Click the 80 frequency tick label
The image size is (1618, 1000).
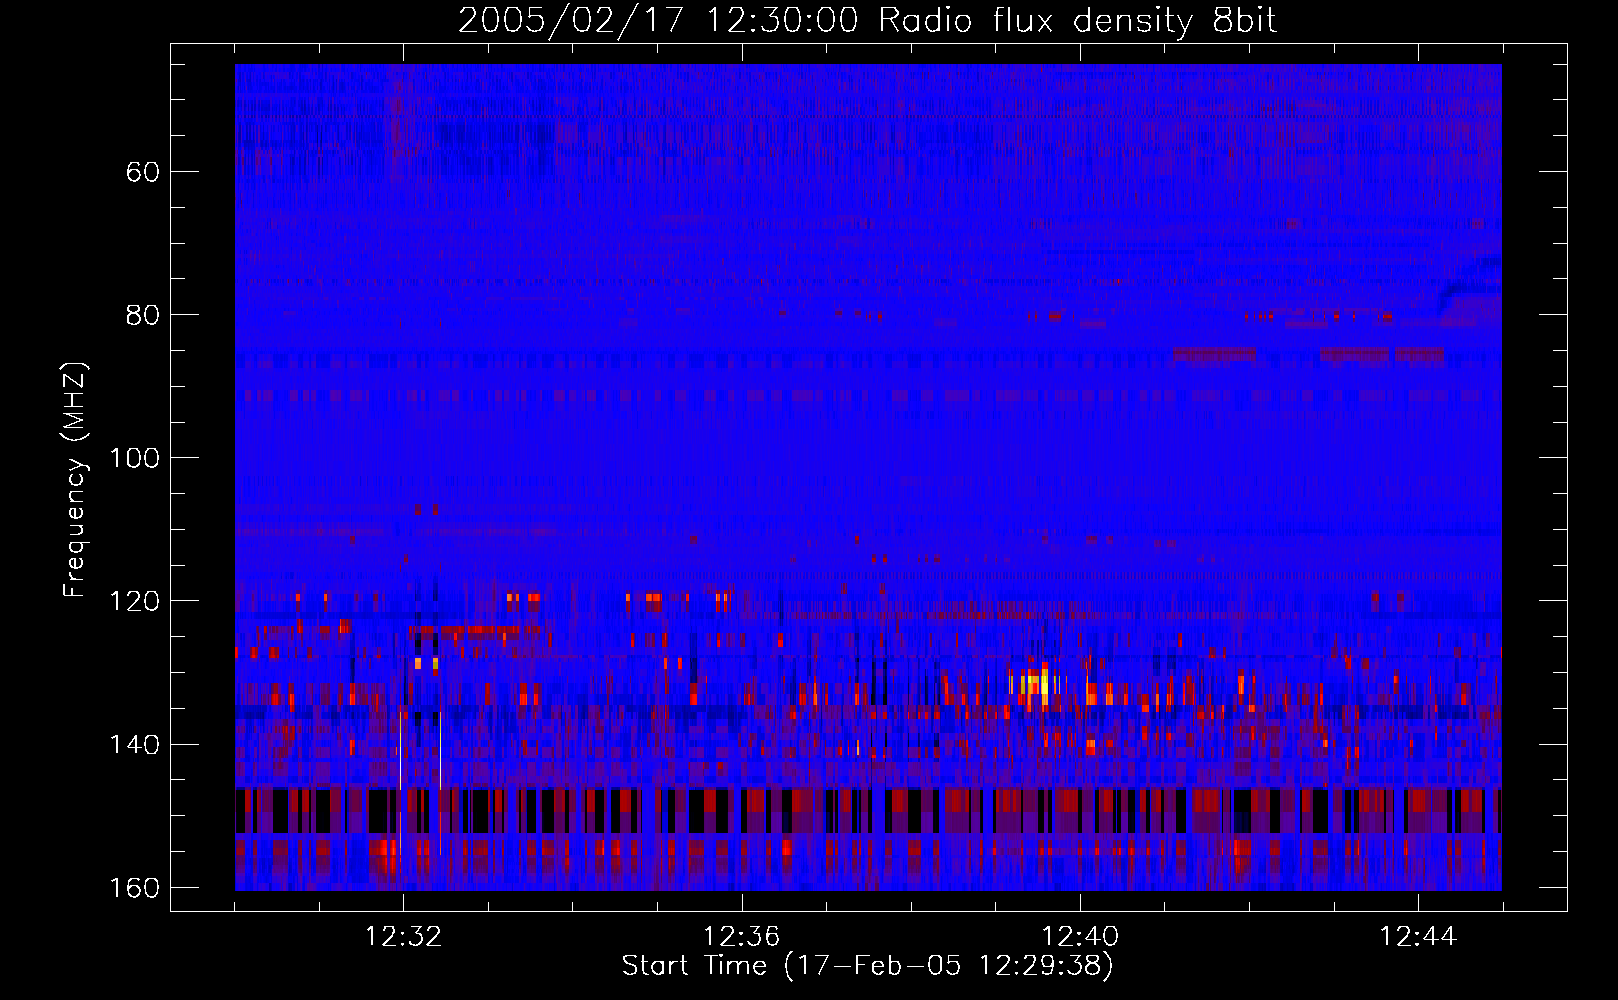[x=142, y=315]
